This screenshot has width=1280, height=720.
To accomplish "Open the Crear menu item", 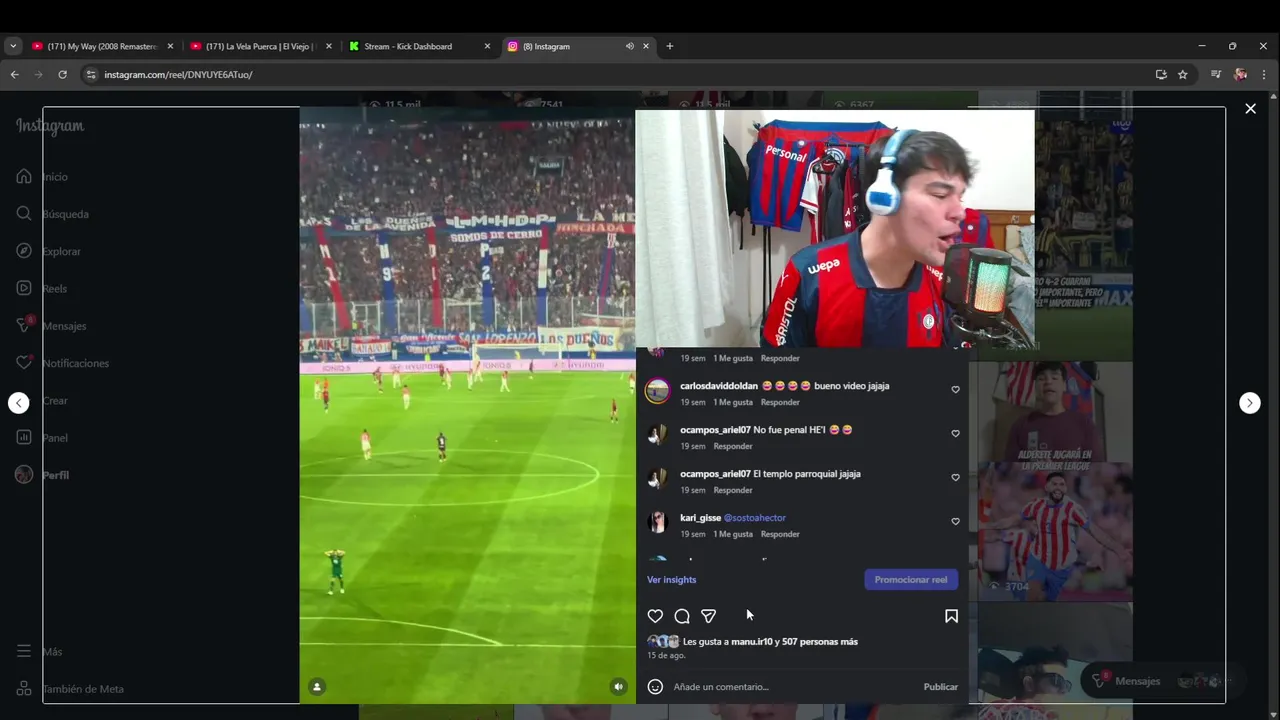I will [x=42, y=400].
